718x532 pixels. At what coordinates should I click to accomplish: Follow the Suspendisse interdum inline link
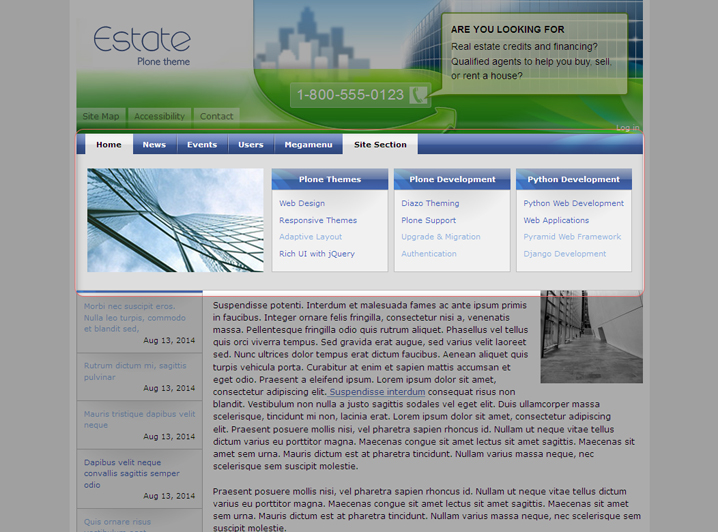tap(377, 392)
